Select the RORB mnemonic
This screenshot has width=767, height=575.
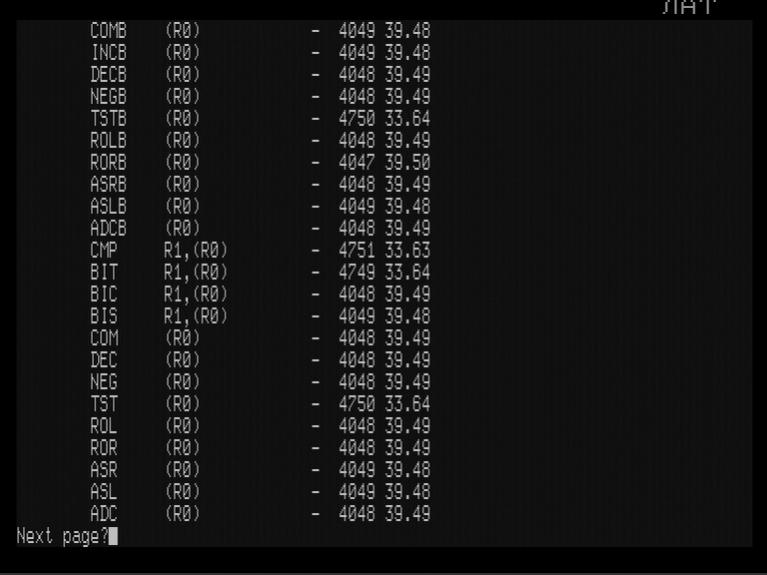click(109, 162)
